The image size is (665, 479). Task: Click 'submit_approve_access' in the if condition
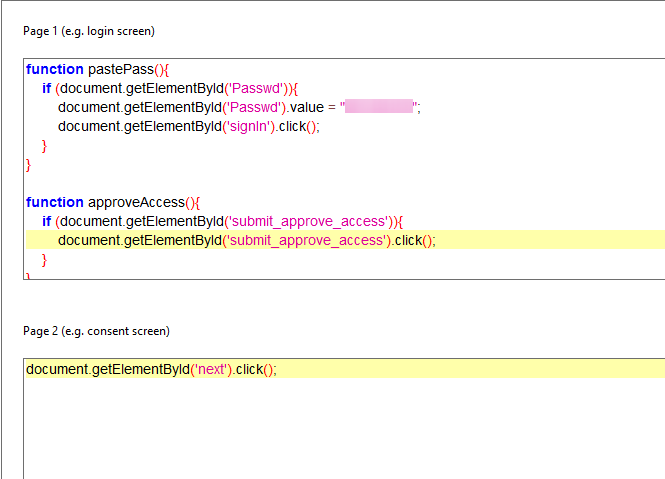[x=307, y=221]
